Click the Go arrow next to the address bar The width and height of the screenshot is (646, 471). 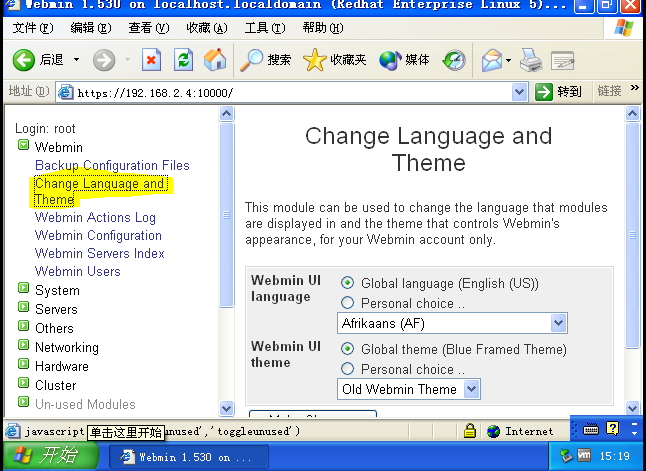click(544, 91)
